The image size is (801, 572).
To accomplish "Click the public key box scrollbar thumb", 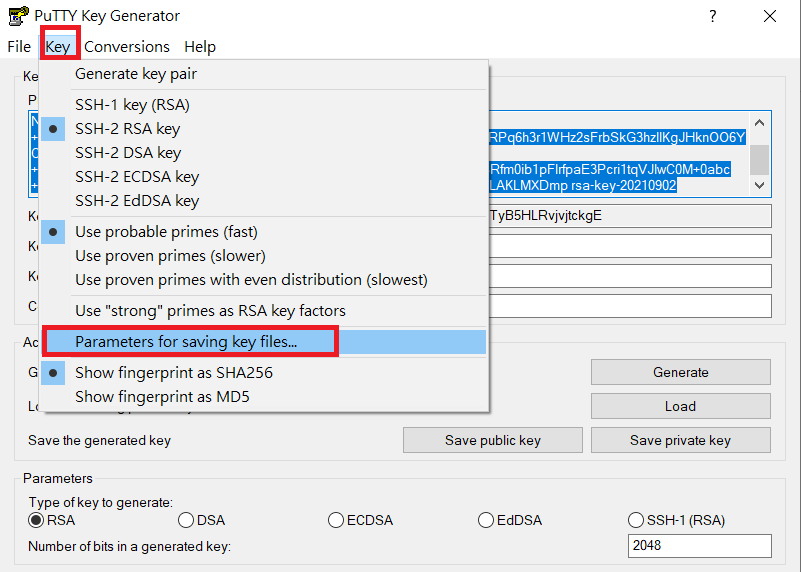I will pos(760,159).
